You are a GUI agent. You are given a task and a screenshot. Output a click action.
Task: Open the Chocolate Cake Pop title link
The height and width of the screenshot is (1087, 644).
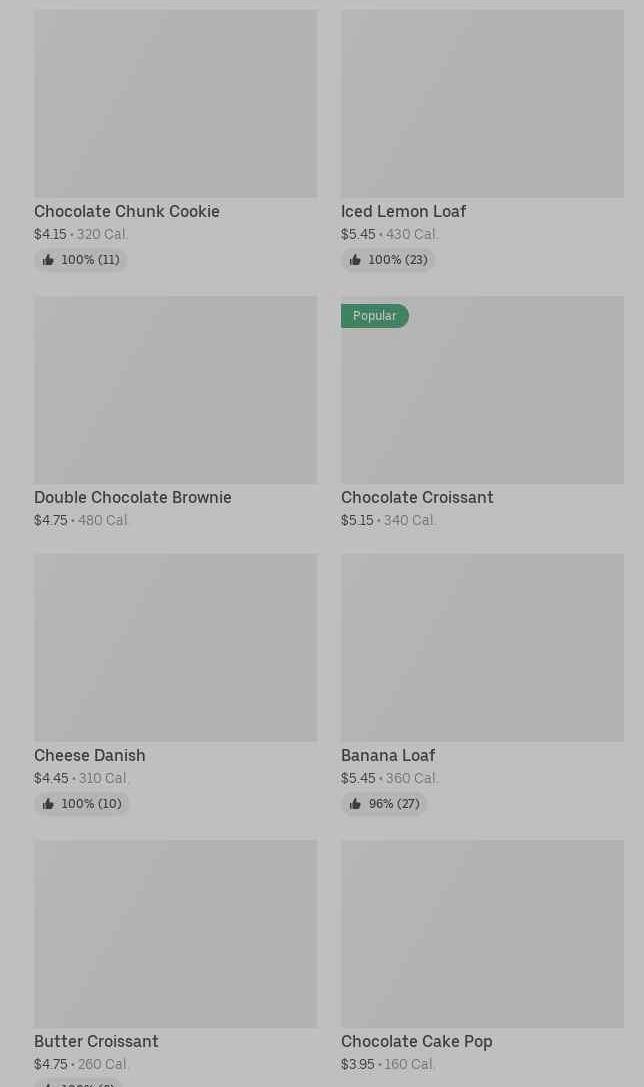pos(416,1041)
